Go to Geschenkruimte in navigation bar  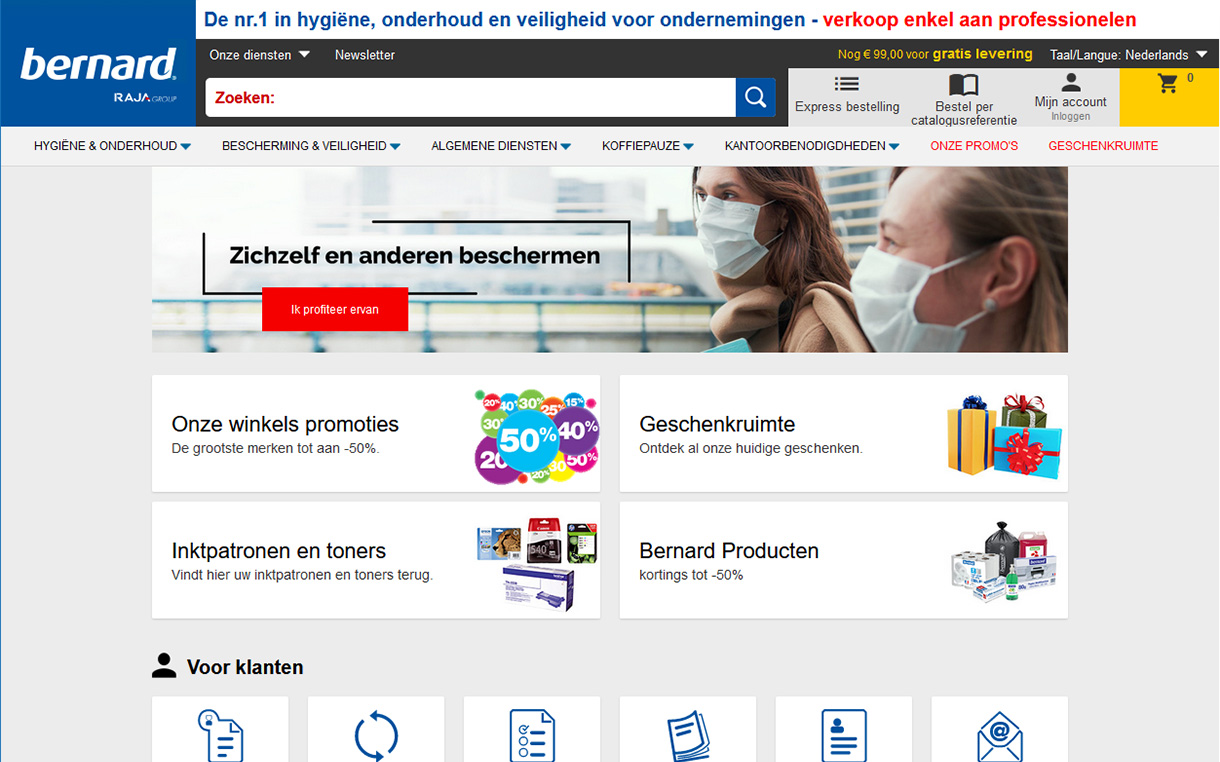click(1102, 146)
